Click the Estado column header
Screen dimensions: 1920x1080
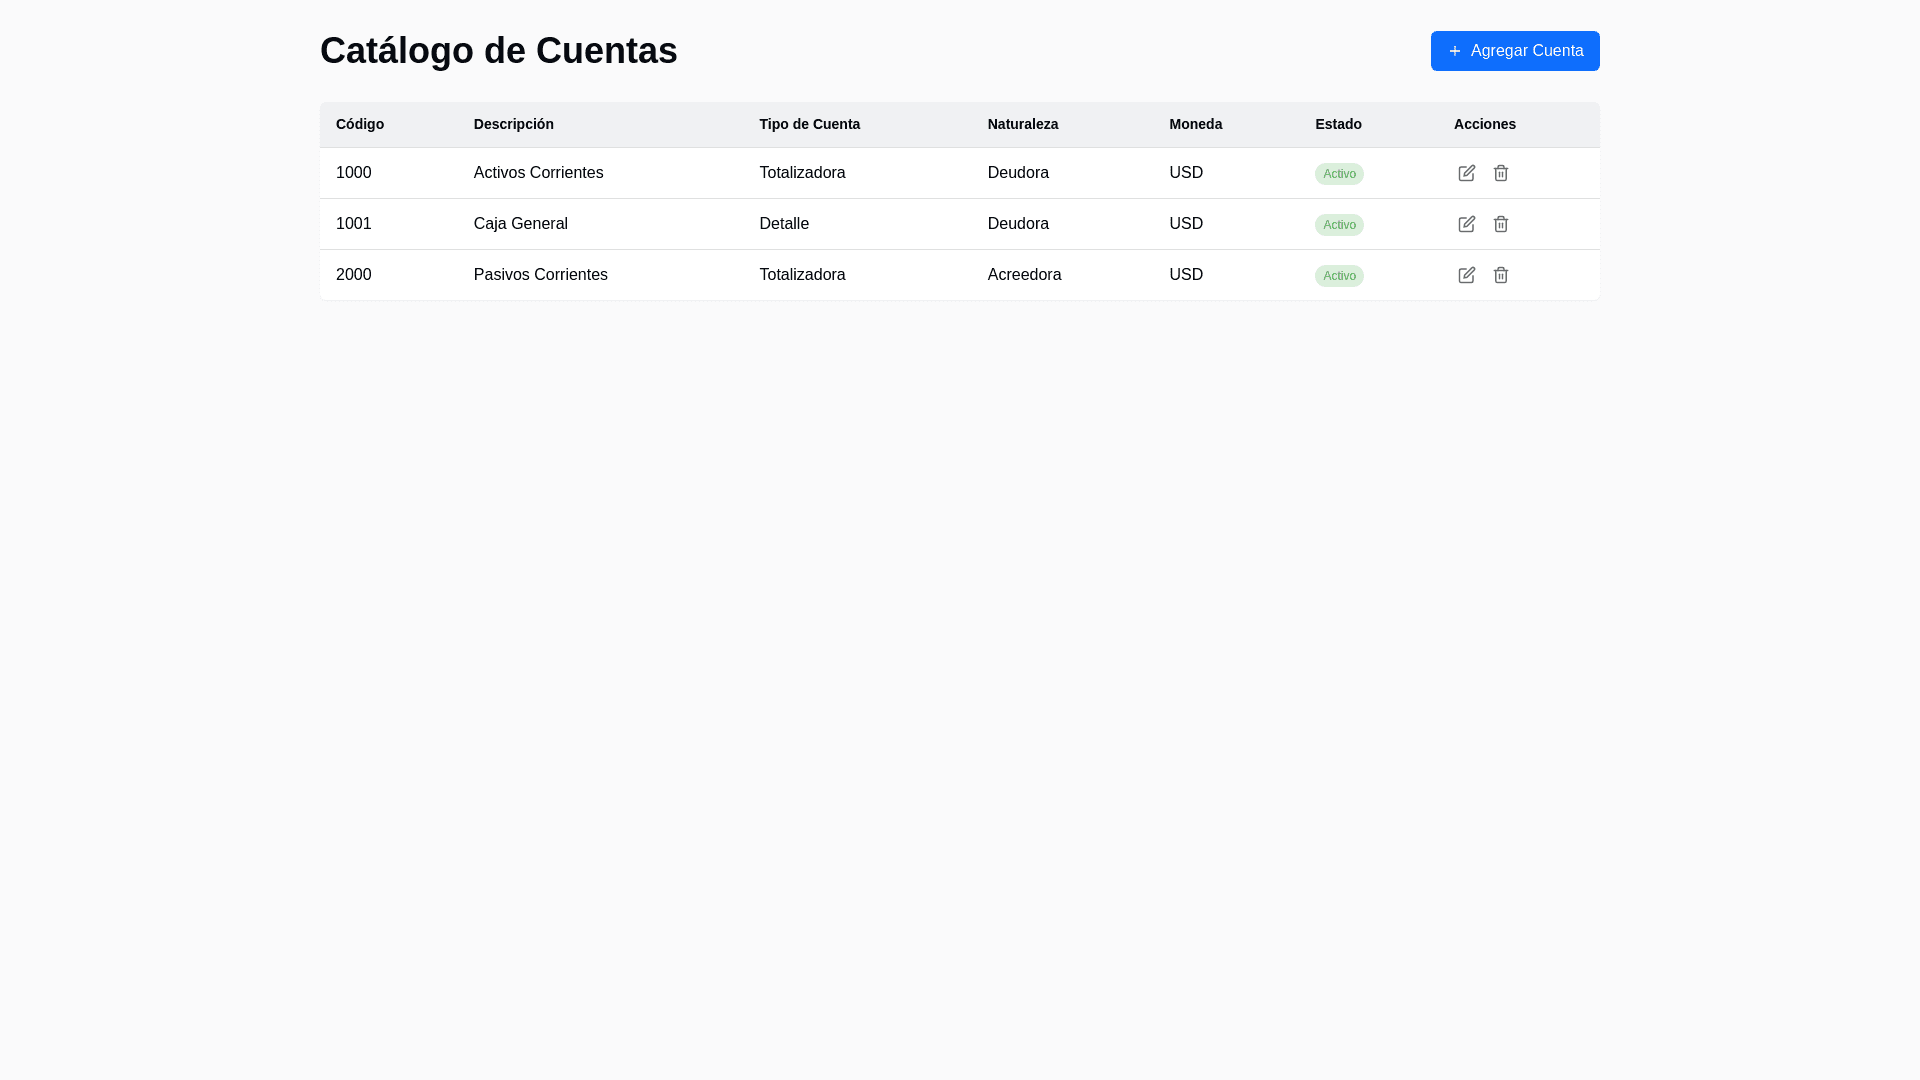click(1338, 124)
